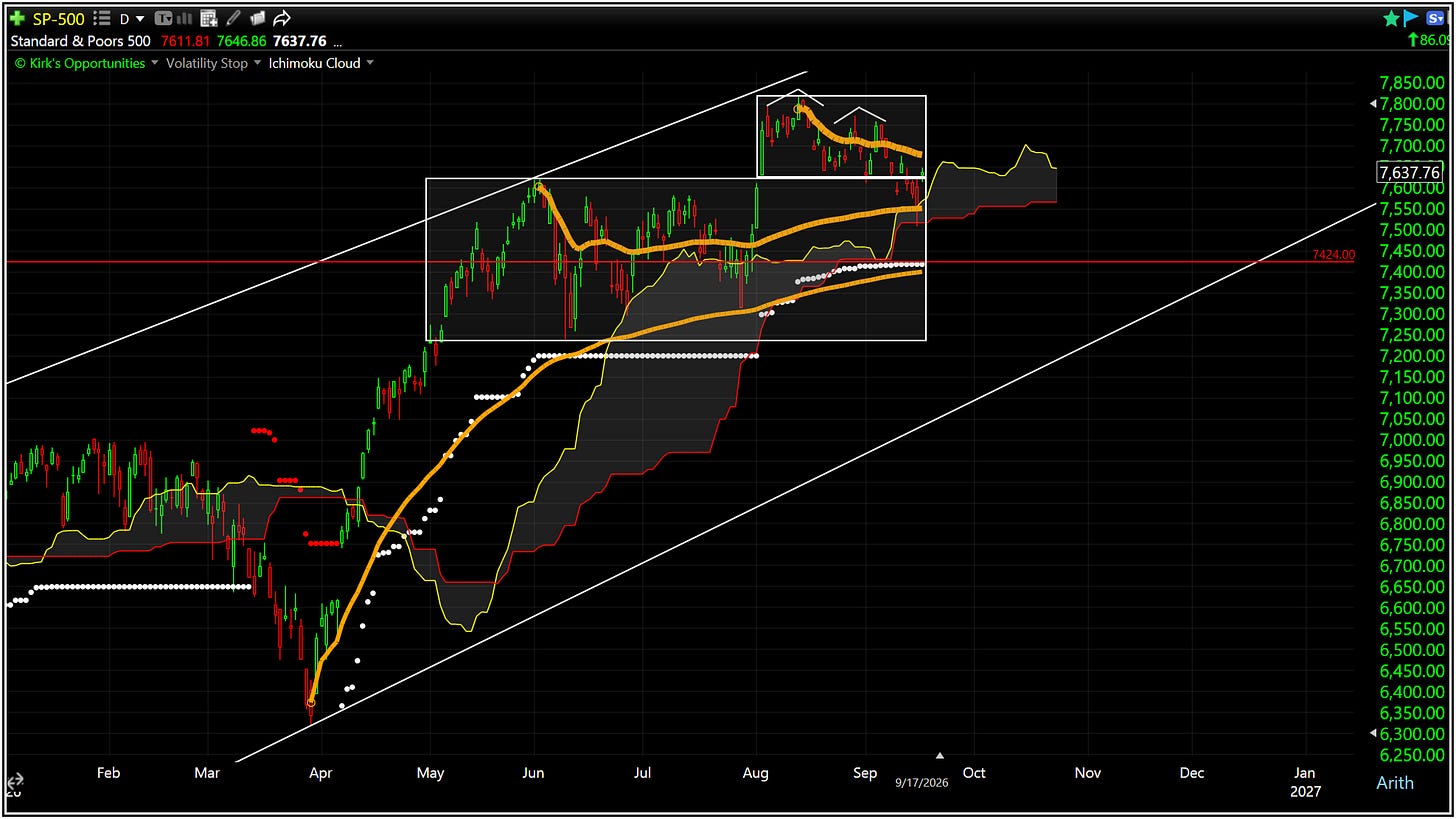Select the pencil drawing tool
The width and height of the screenshot is (1456, 819).
click(233, 18)
